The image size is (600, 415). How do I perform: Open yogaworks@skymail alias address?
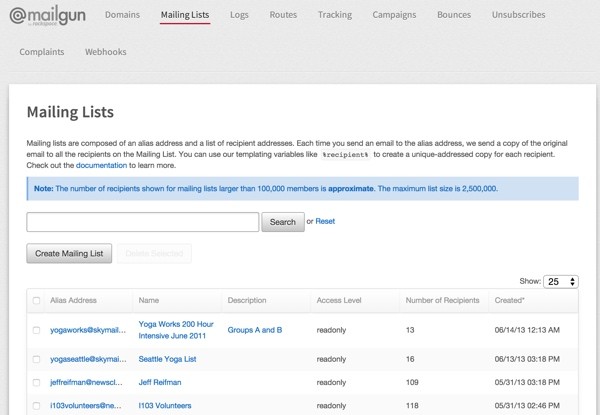coord(88,330)
